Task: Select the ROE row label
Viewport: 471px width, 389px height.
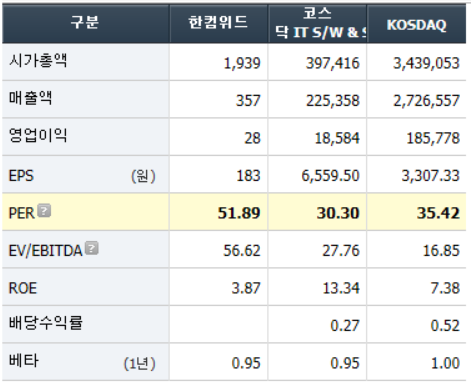Action: 22,288
